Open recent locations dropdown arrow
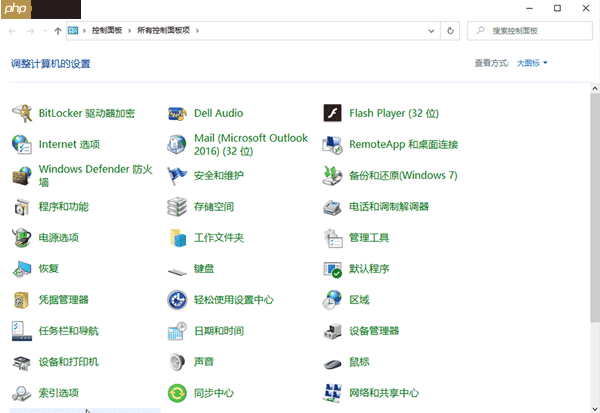The image size is (600, 413). pos(45,31)
